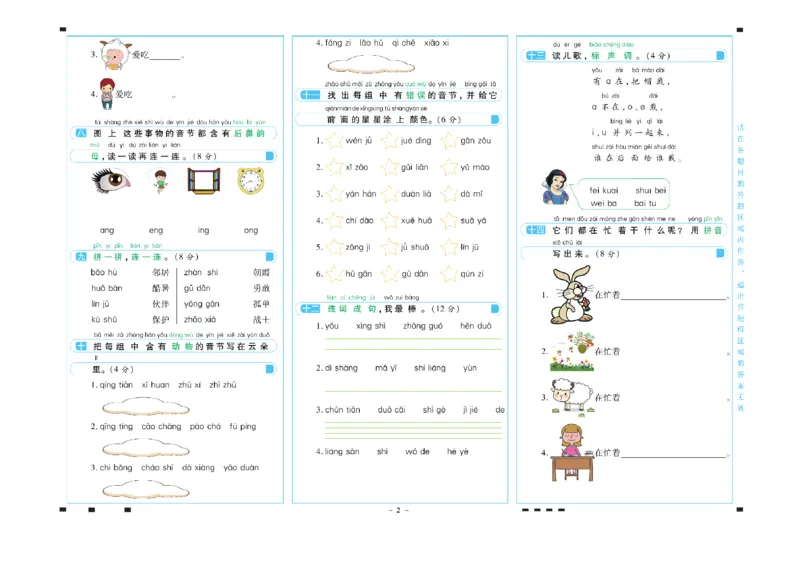The image size is (800, 566).
Task: Click the star before gǎn zǒu
Action: 449,140
